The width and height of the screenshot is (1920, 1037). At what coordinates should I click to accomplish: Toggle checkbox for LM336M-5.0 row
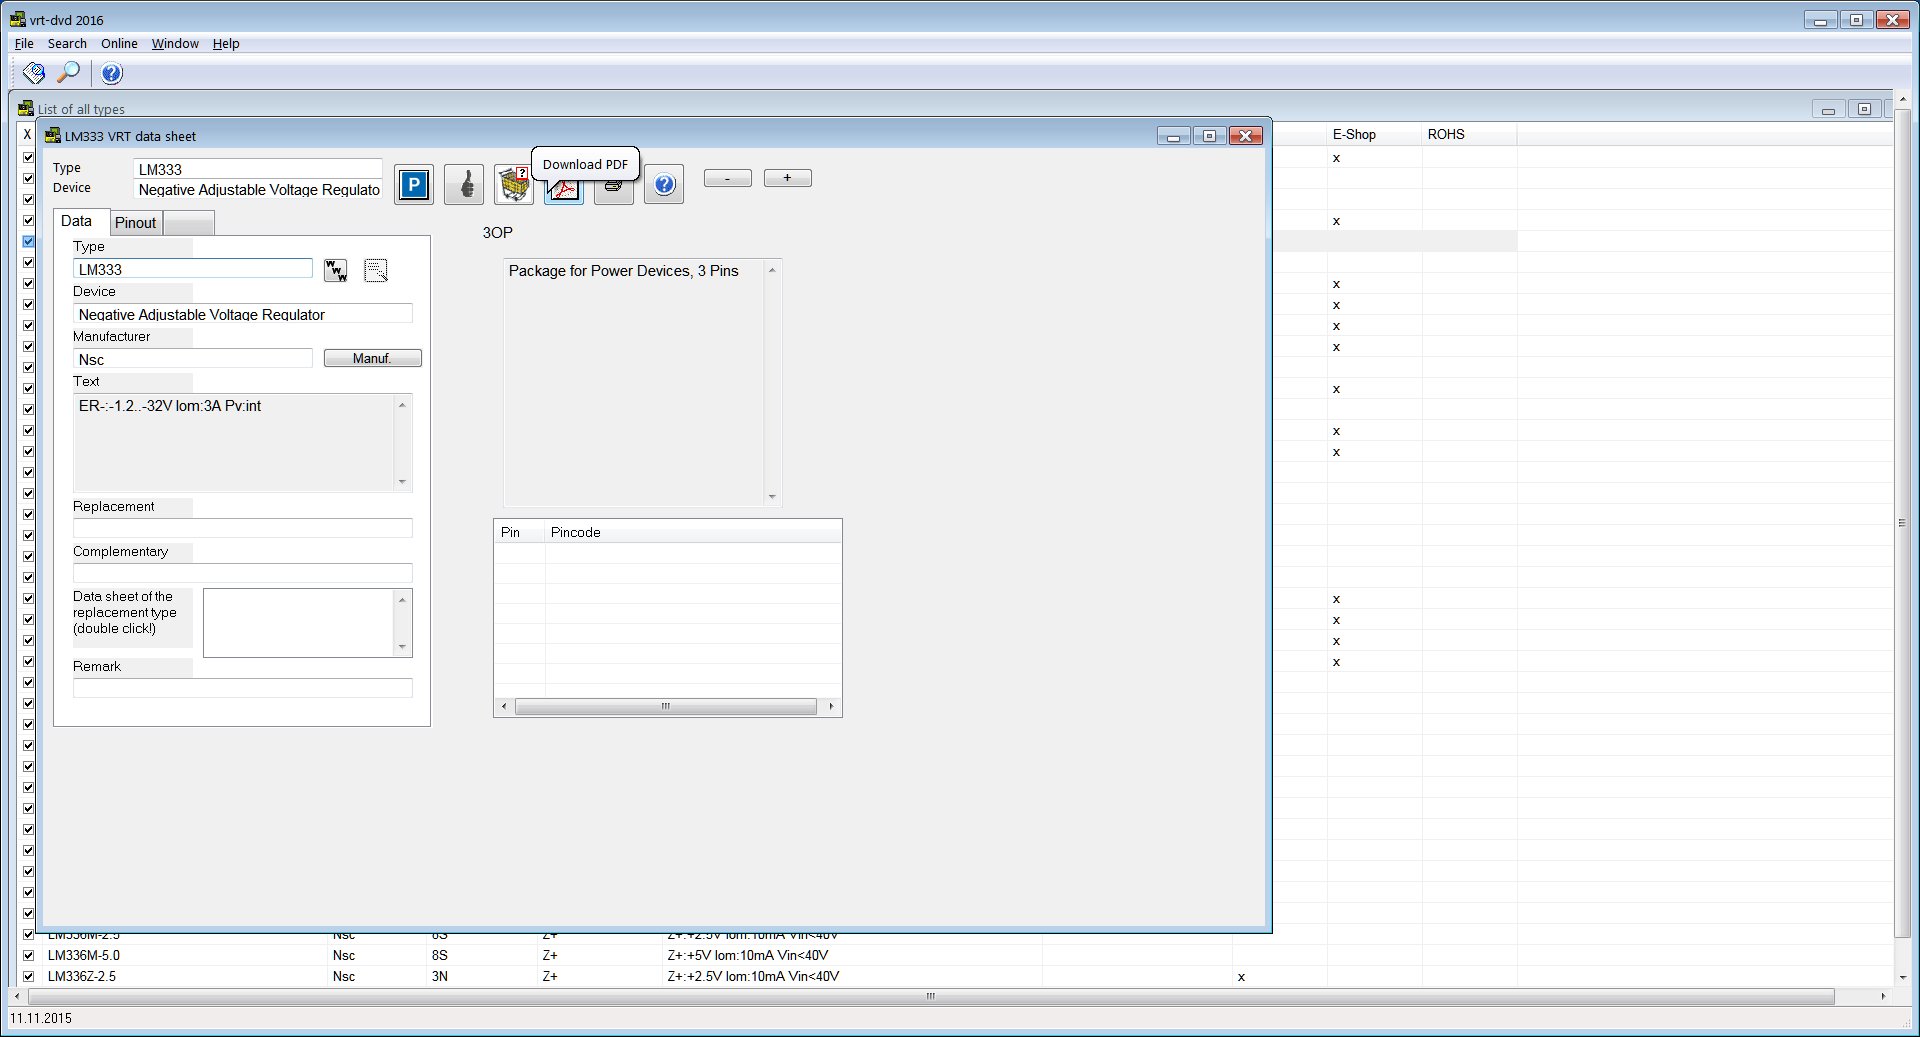pyautogui.click(x=28, y=955)
